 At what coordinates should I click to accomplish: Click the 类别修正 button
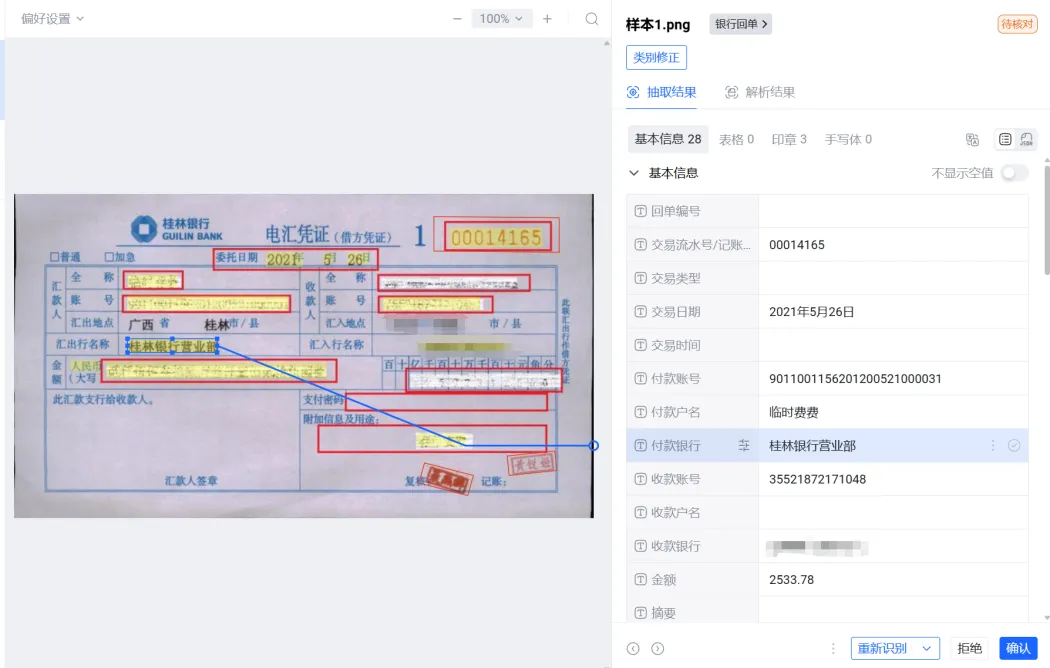point(656,57)
